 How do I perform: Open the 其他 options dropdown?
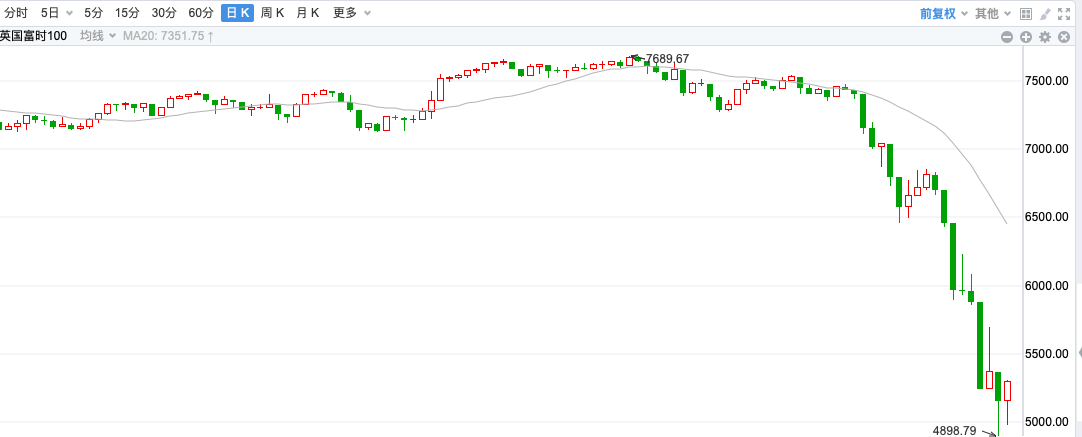(x=993, y=13)
